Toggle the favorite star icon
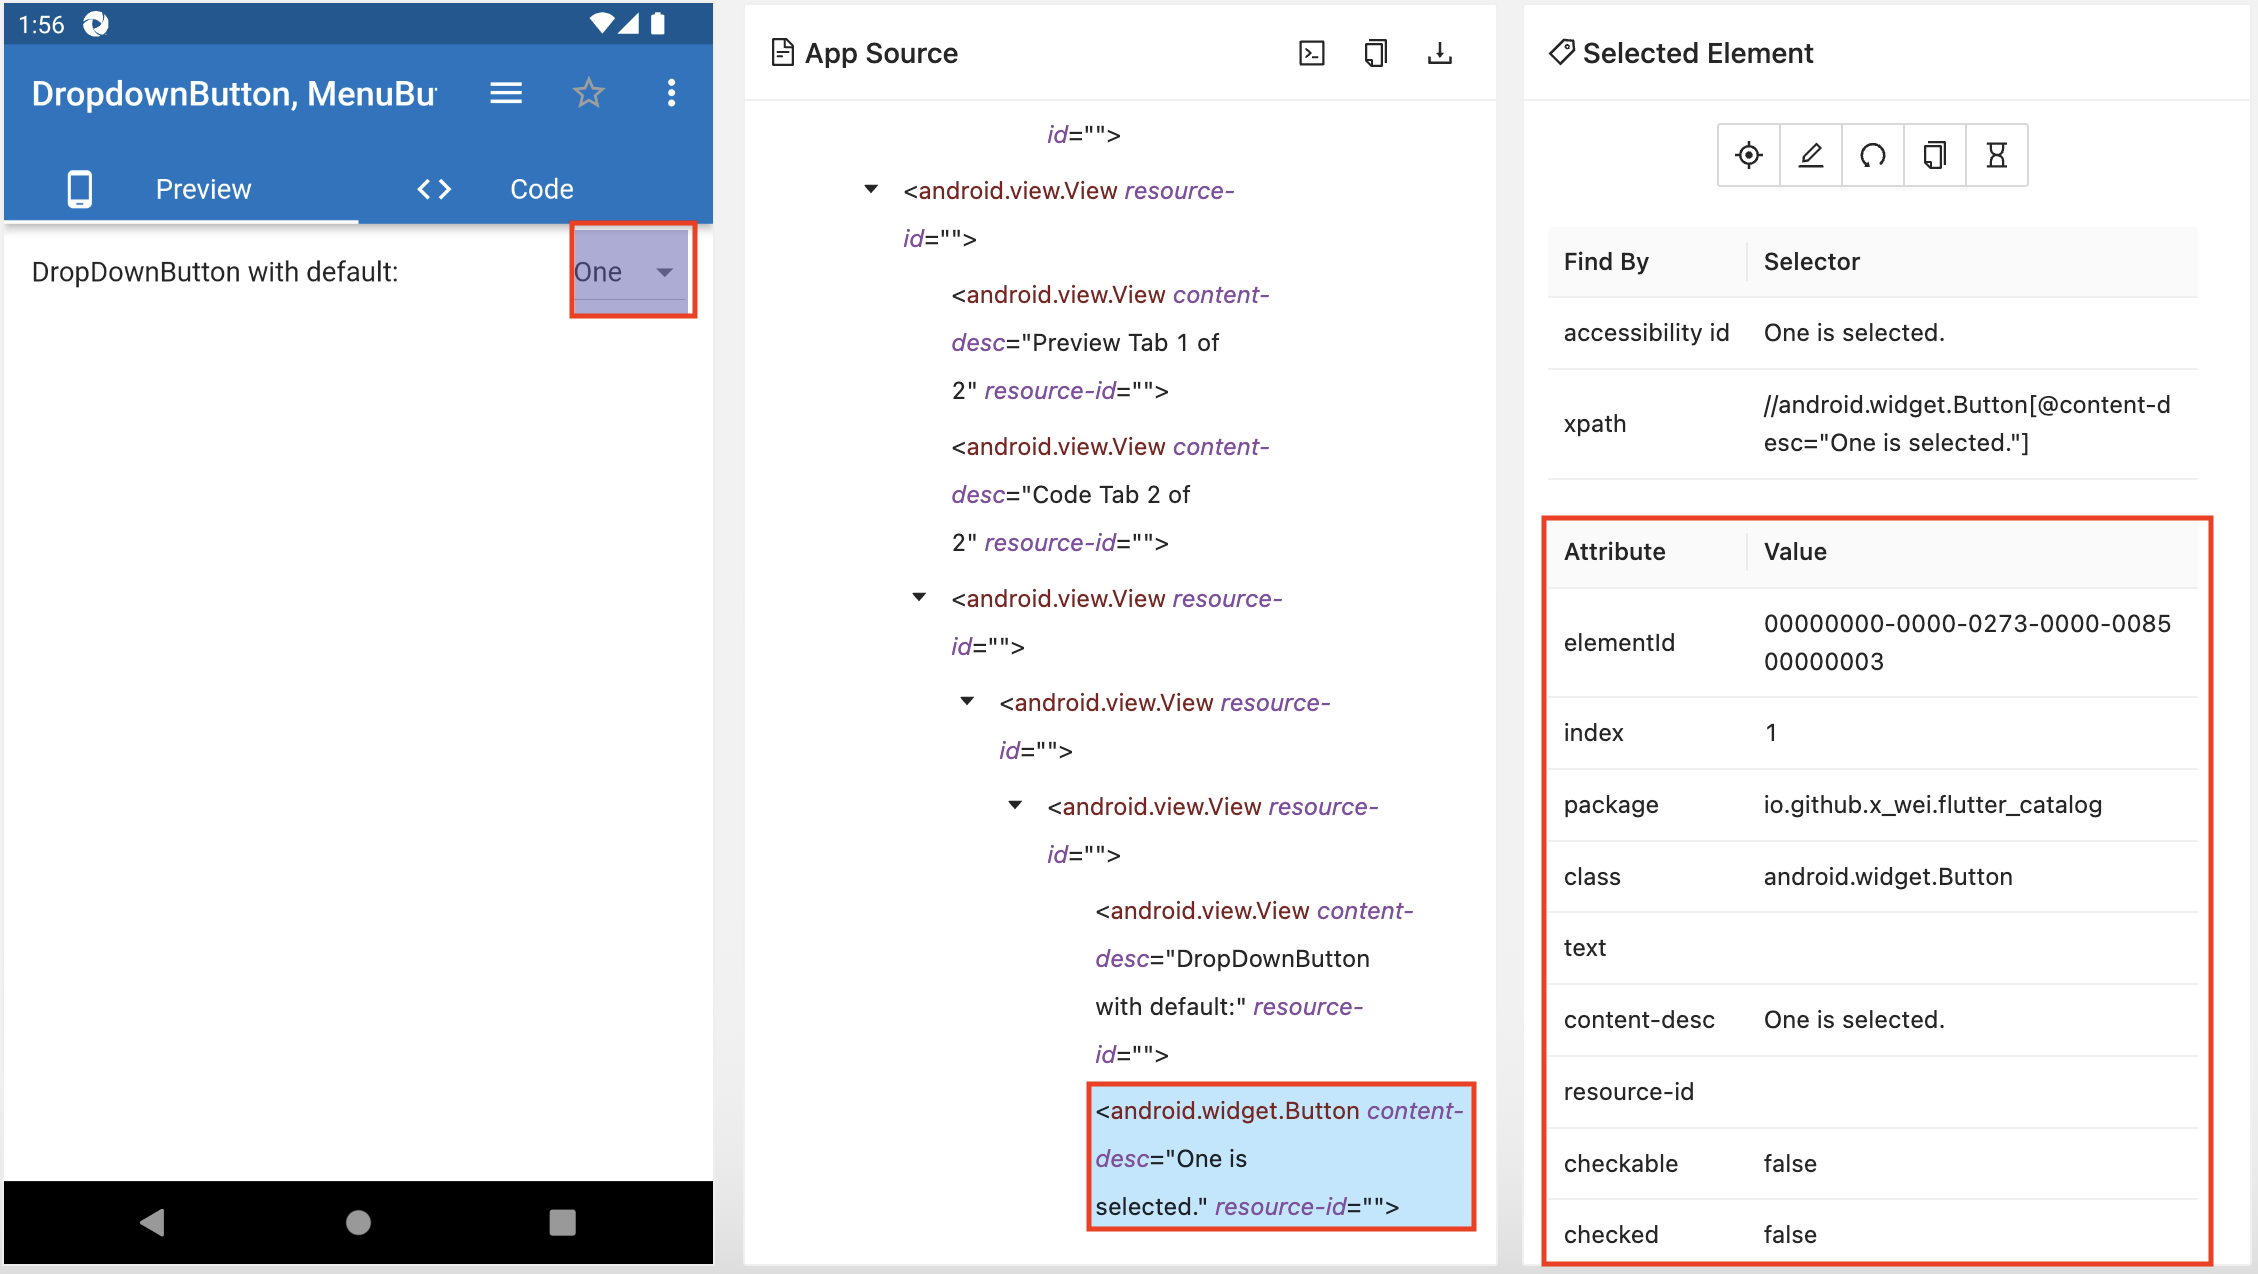The image size is (2258, 1274). click(588, 93)
